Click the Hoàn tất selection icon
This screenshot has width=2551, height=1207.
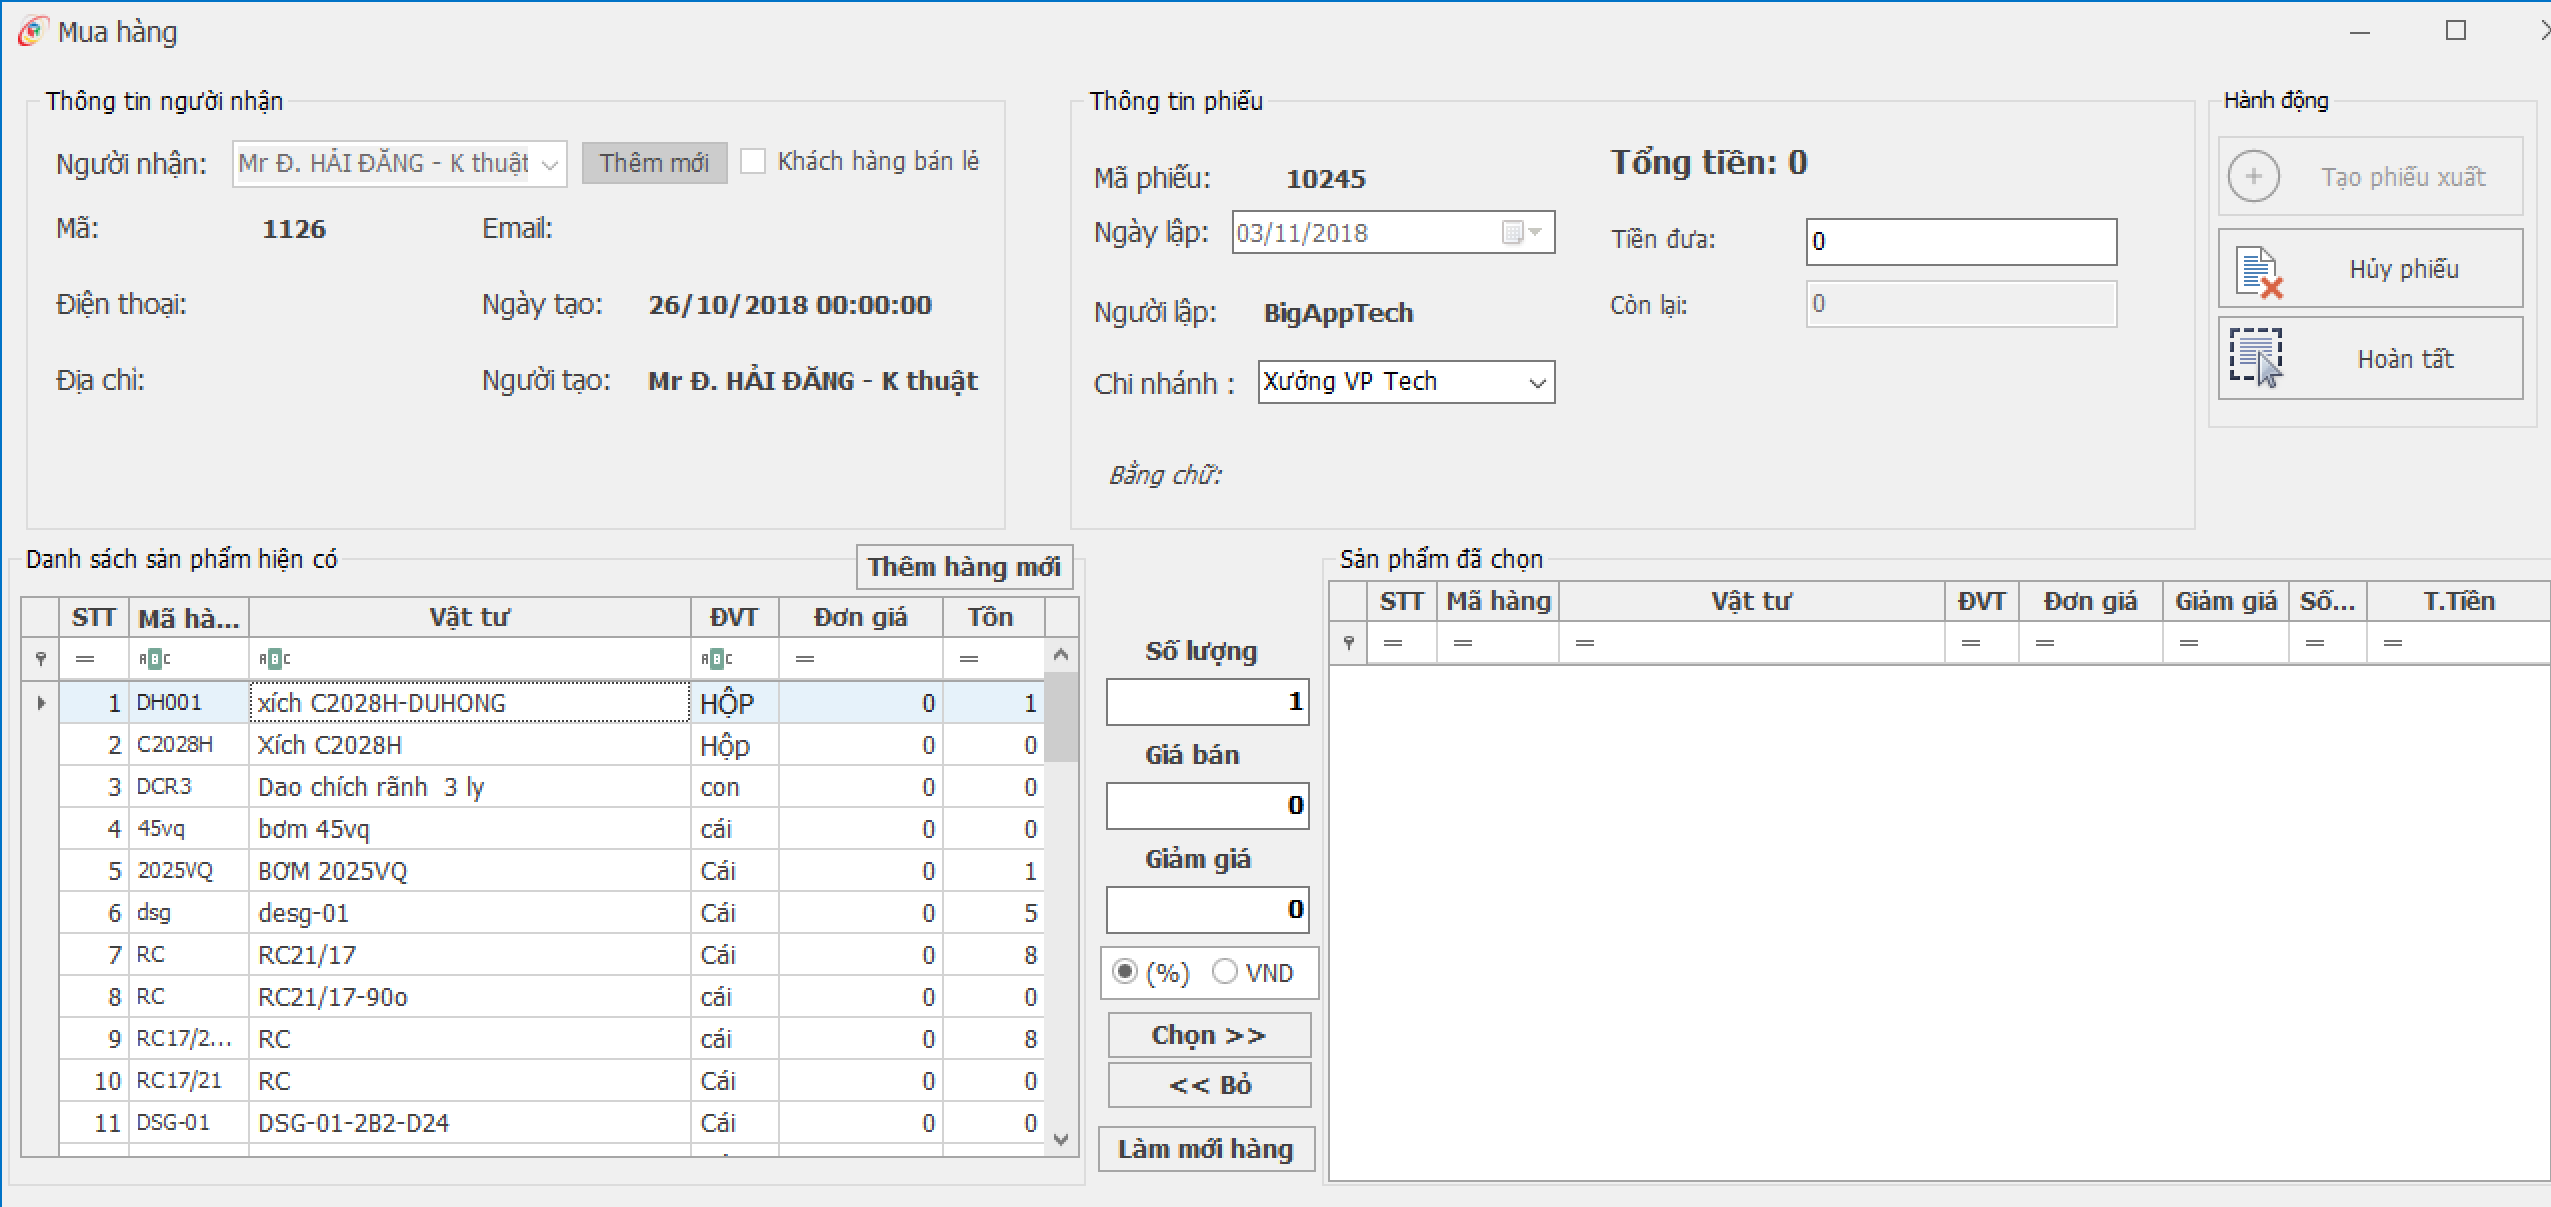pos(2257,358)
